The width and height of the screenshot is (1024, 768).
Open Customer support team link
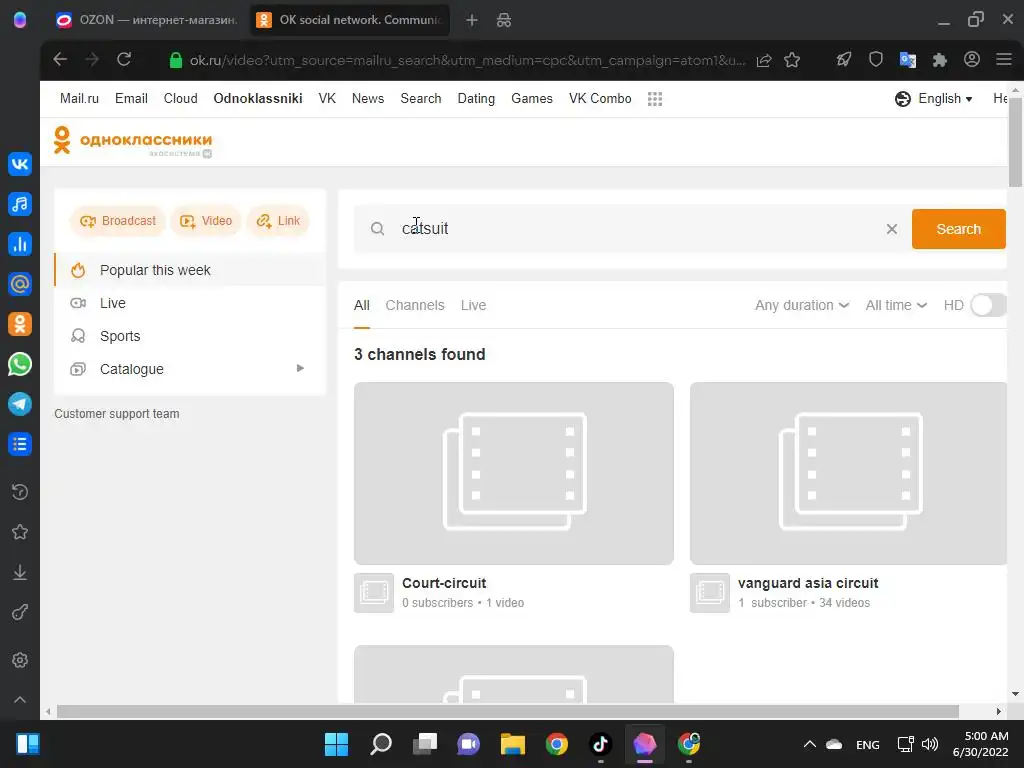click(x=117, y=413)
